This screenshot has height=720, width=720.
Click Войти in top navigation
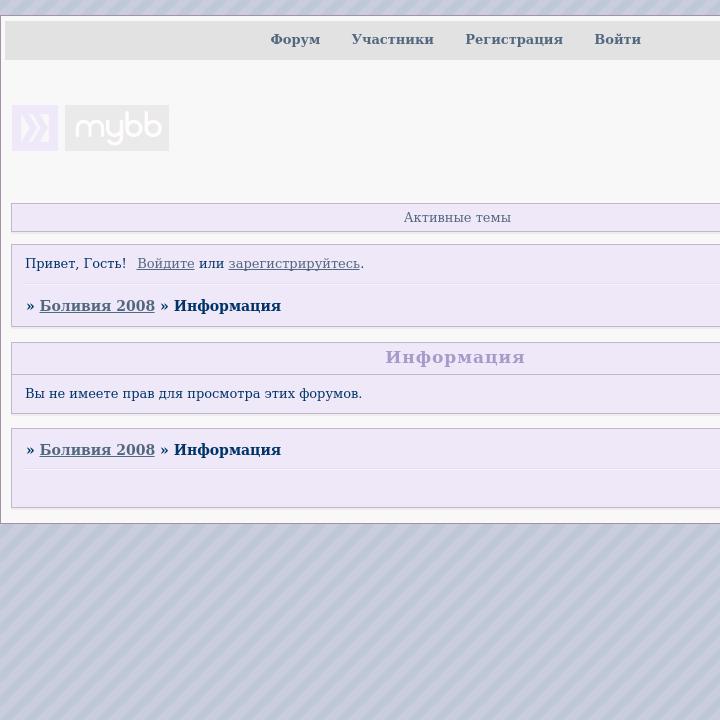[x=617, y=39]
